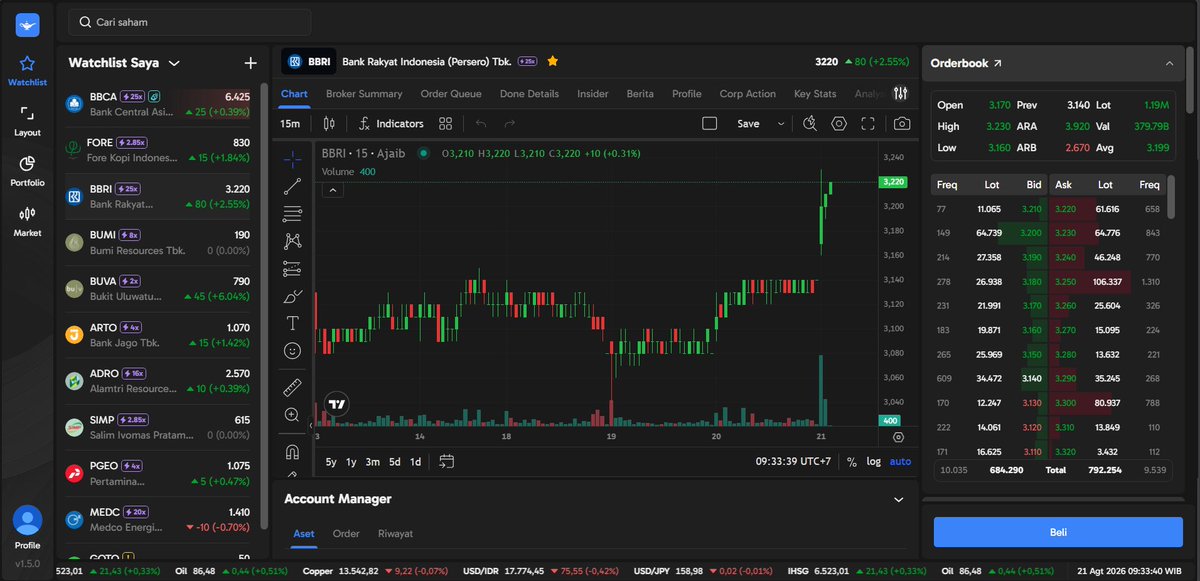Image resolution: width=1200 pixels, height=581 pixels.
Task: Select the brush drawing tool
Action: click(292, 296)
